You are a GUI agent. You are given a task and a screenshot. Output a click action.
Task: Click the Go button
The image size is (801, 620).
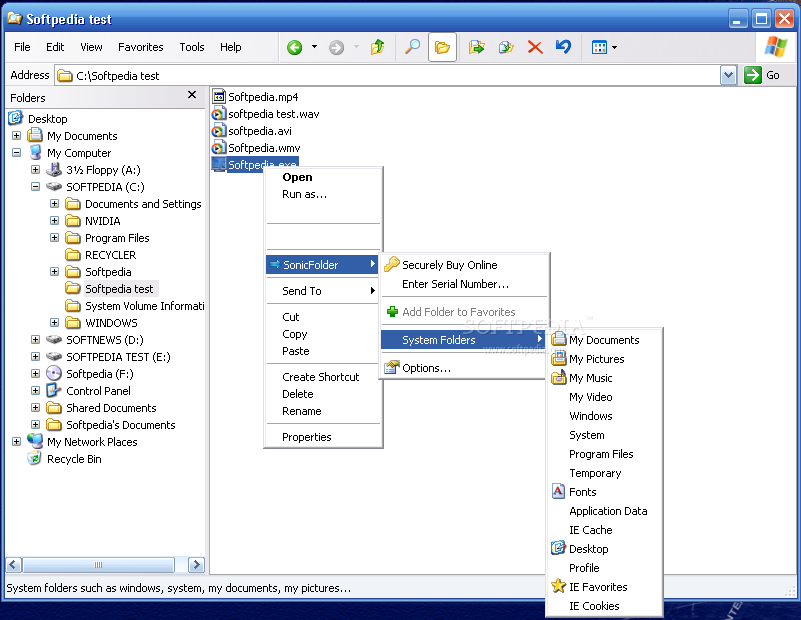[762, 76]
